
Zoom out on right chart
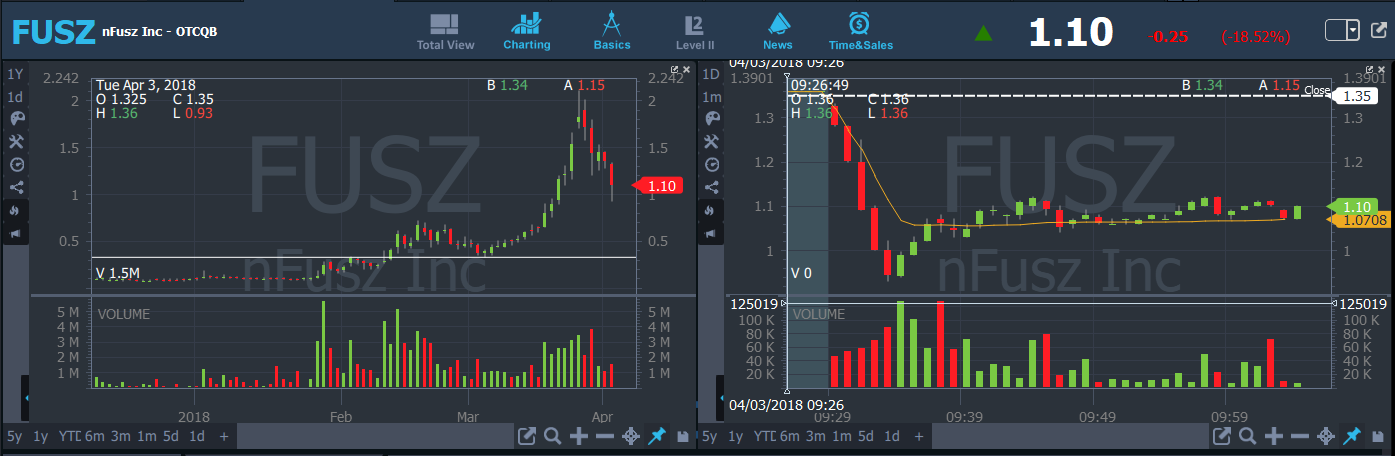[x=1299, y=436]
